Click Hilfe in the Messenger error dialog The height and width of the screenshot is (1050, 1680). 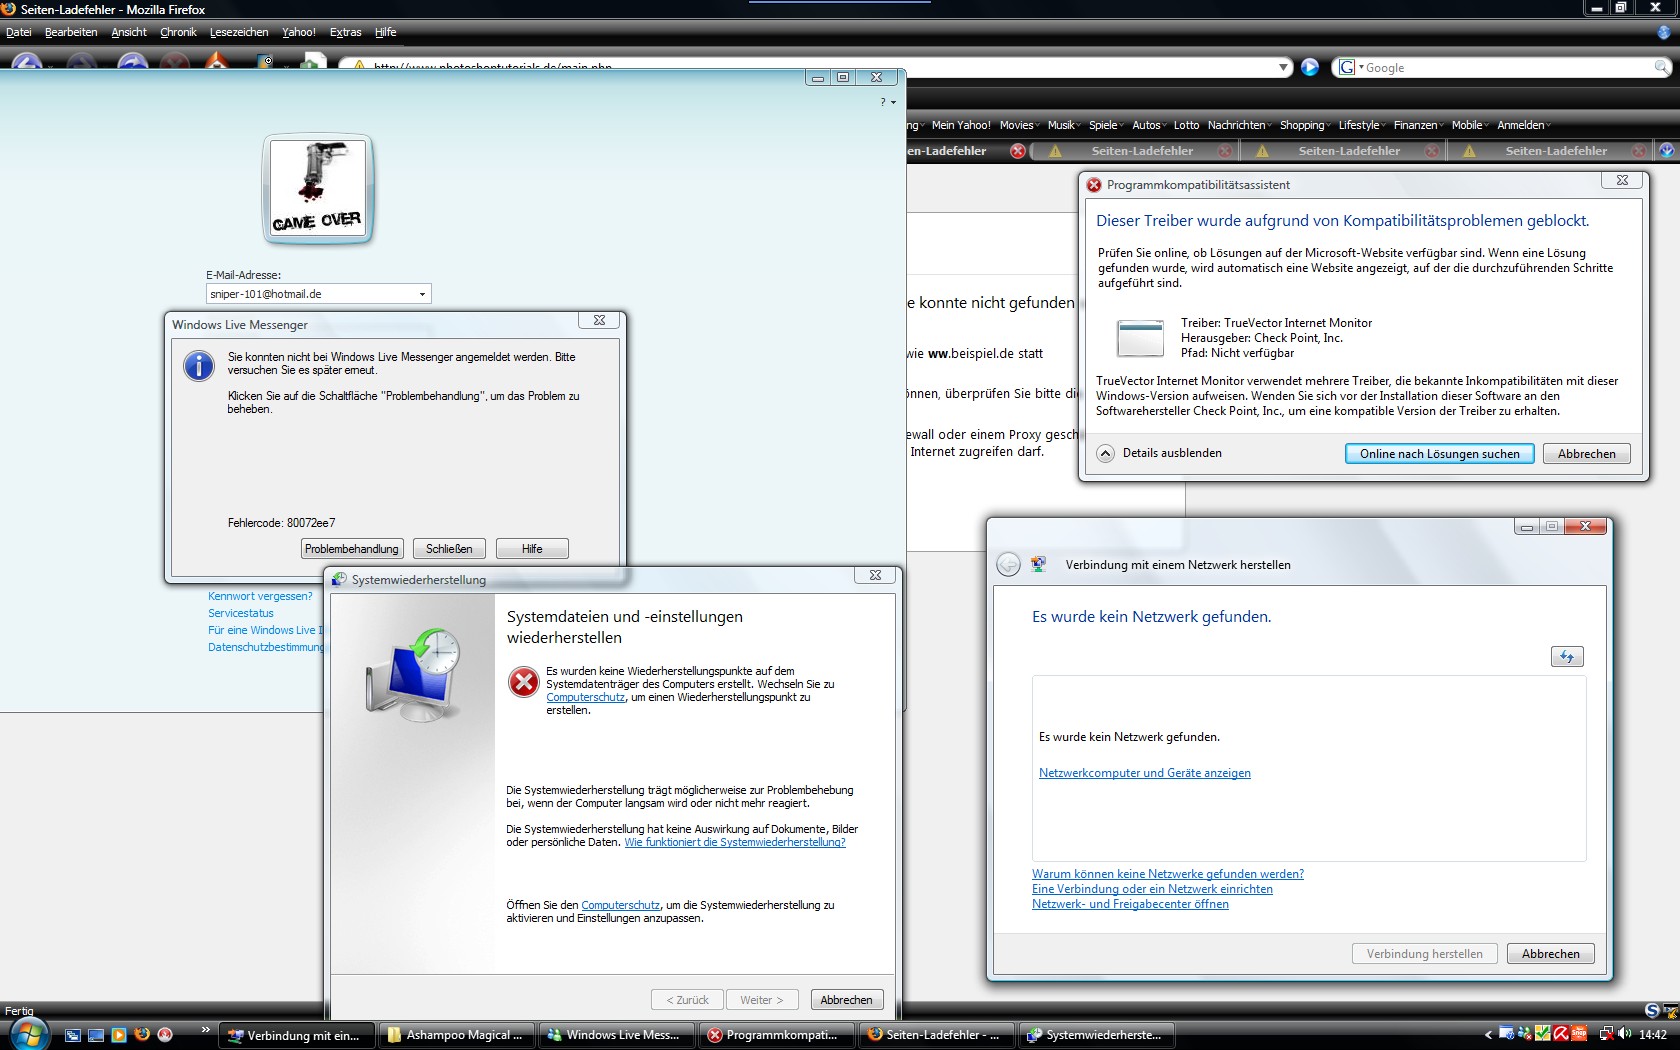tap(532, 549)
